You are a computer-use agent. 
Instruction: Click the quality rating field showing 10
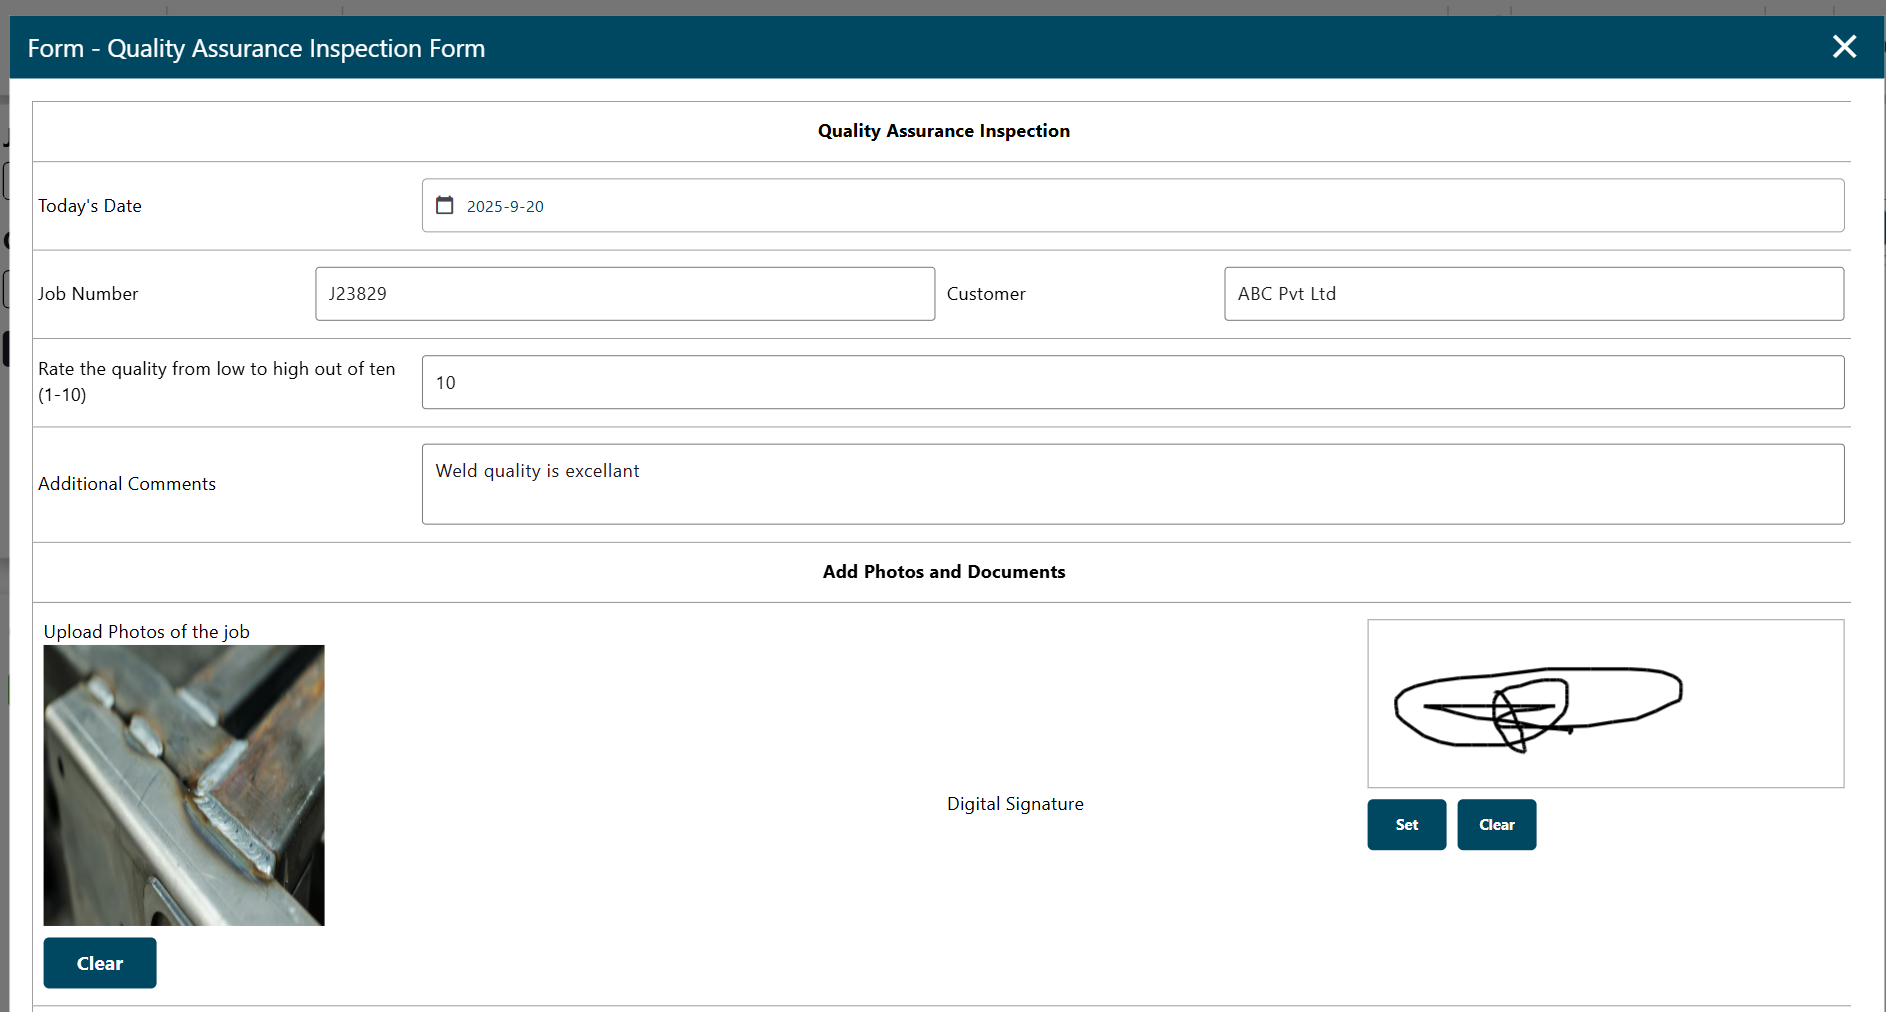[x=1130, y=382]
